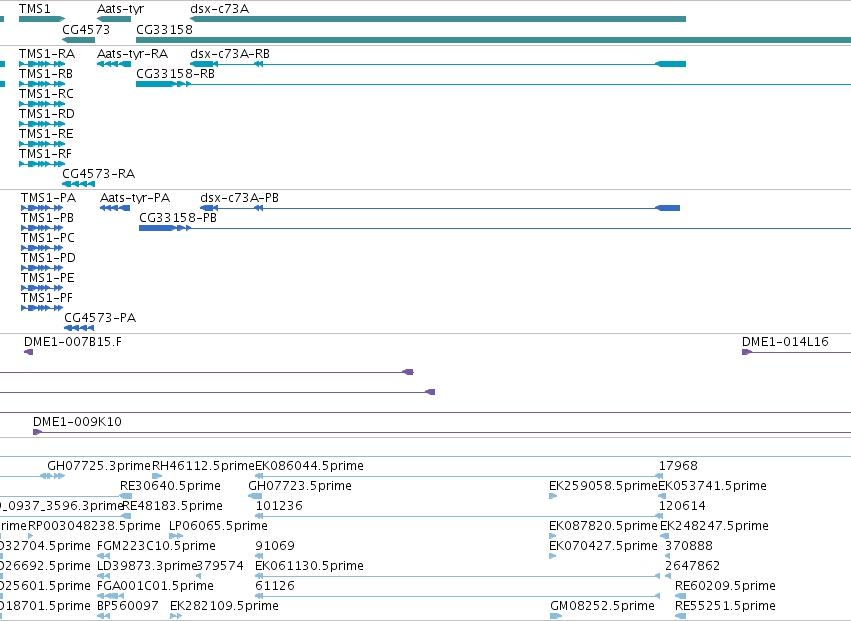The image size is (851, 621).
Task: Select the TMS1 gene bar
Action: (x=42, y=19)
